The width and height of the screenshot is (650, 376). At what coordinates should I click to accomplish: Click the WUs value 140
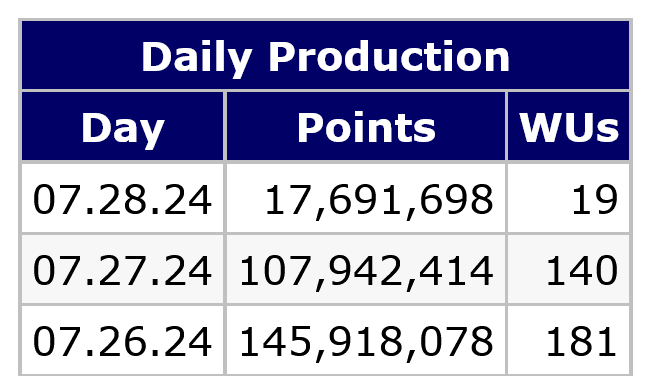click(582, 271)
